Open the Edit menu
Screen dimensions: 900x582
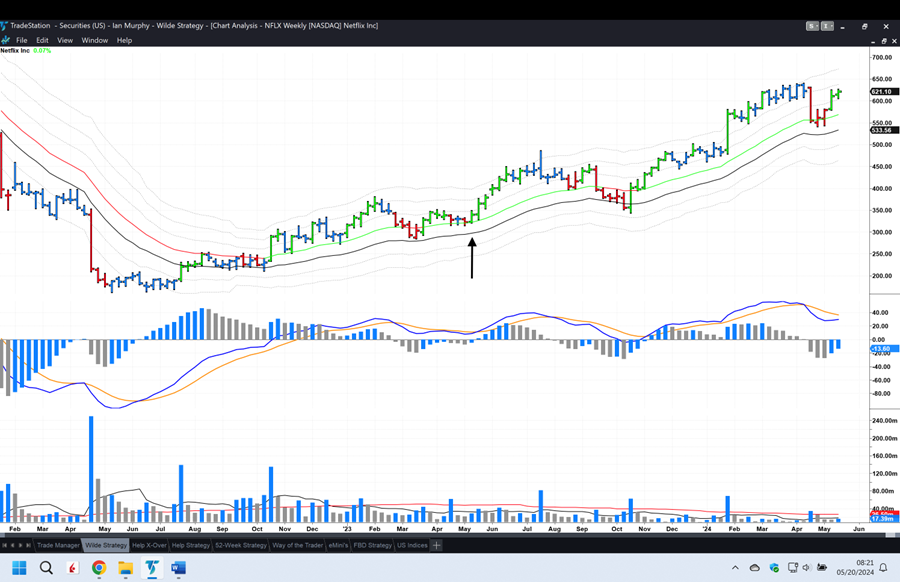pyautogui.click(x=42, y=40)
